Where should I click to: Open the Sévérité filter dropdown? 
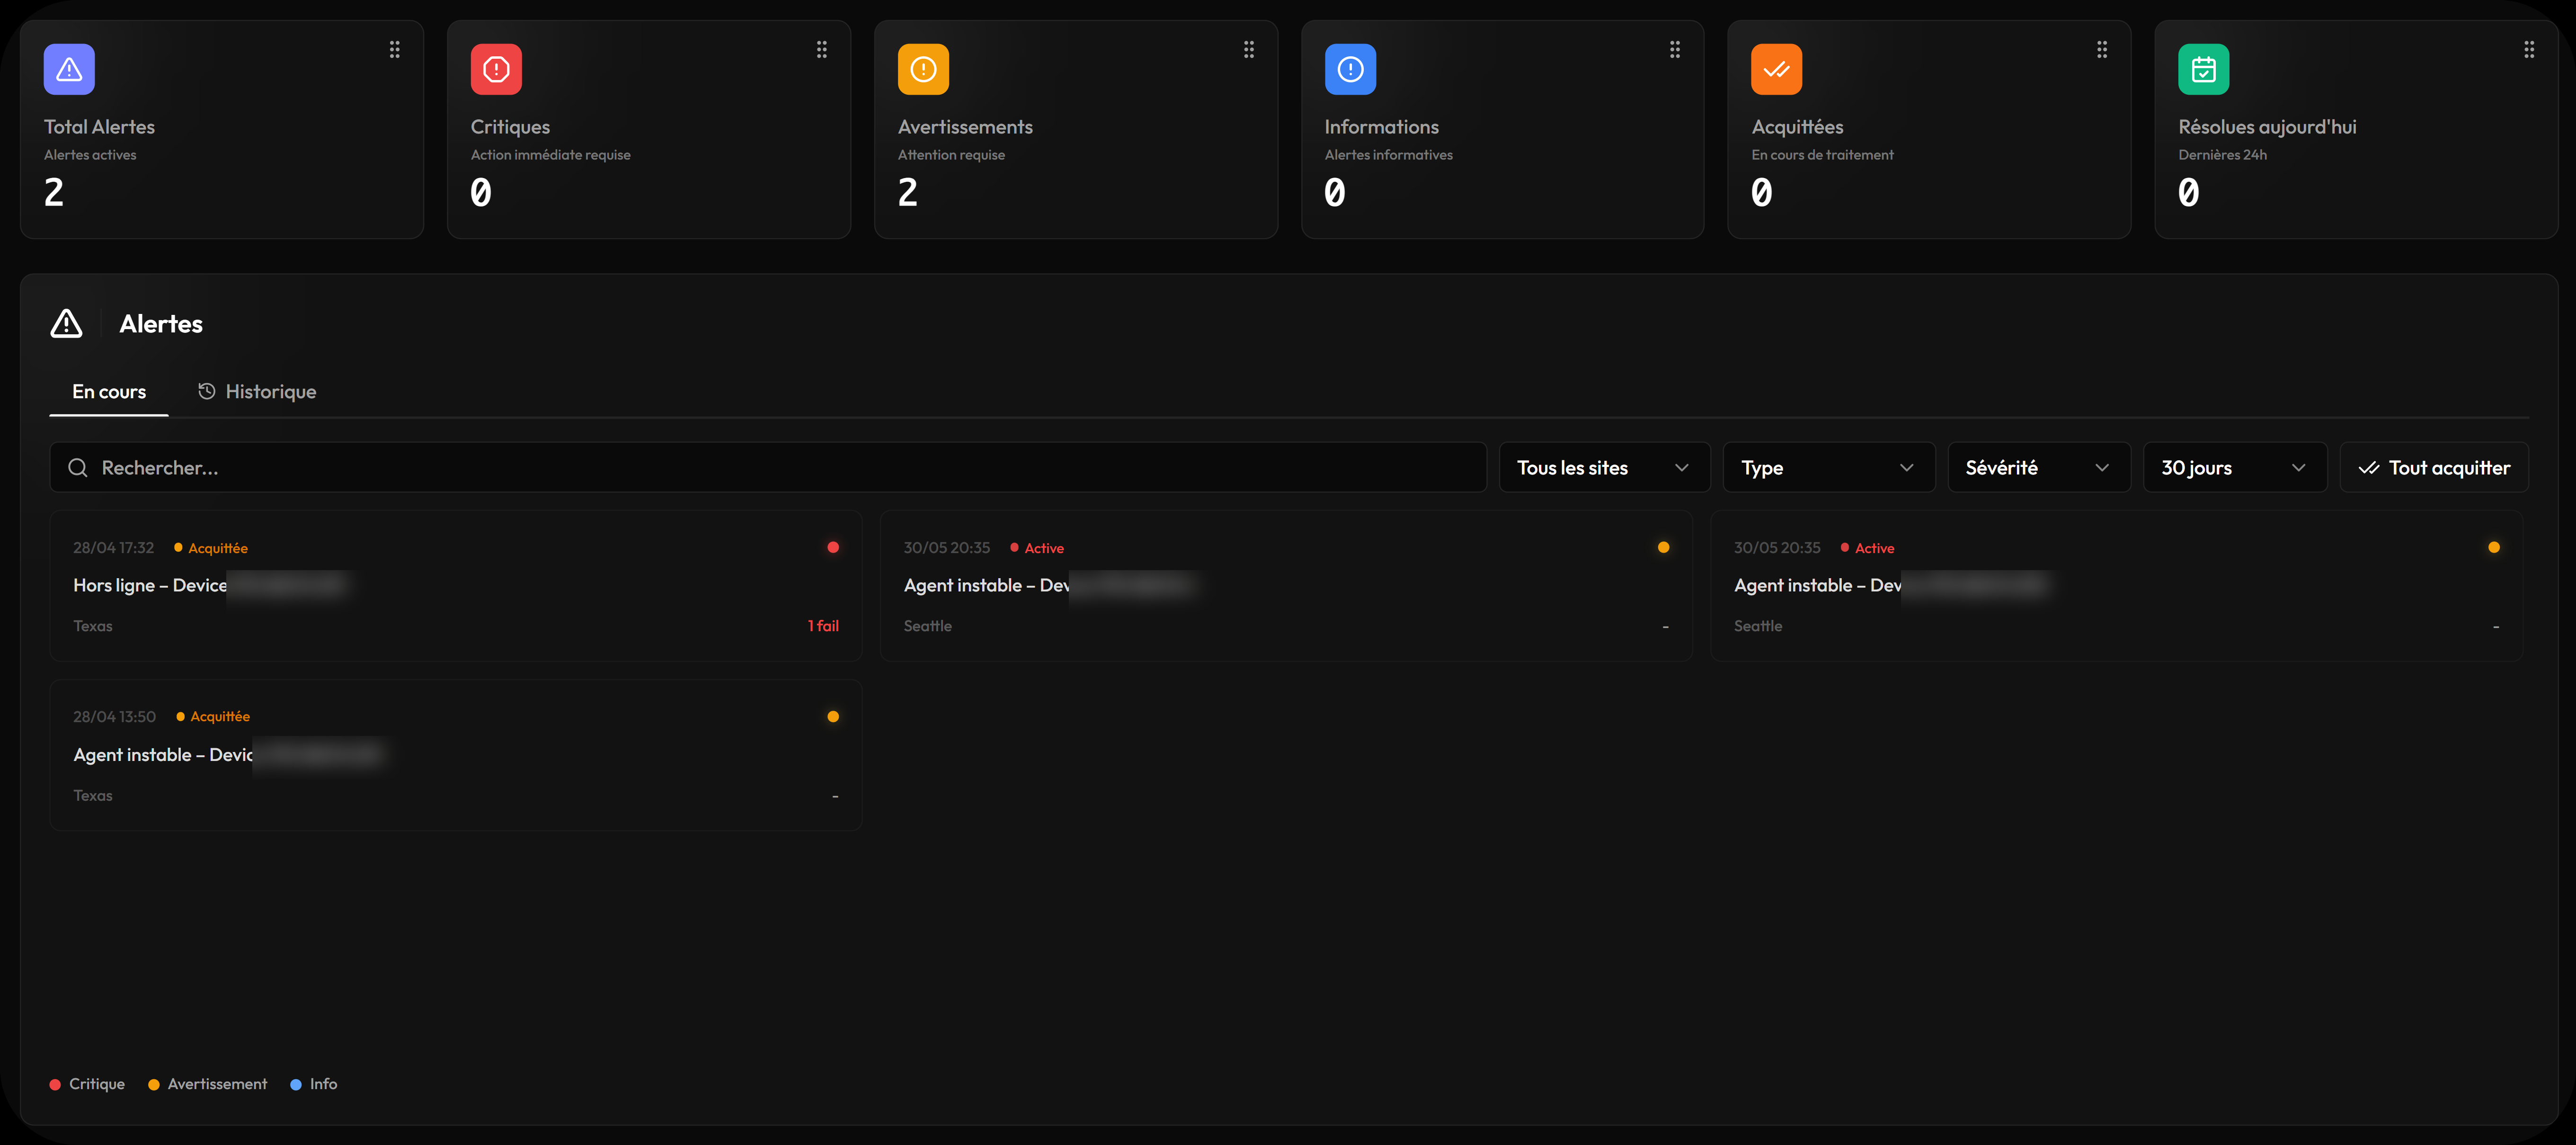(x=2039, y=468)
